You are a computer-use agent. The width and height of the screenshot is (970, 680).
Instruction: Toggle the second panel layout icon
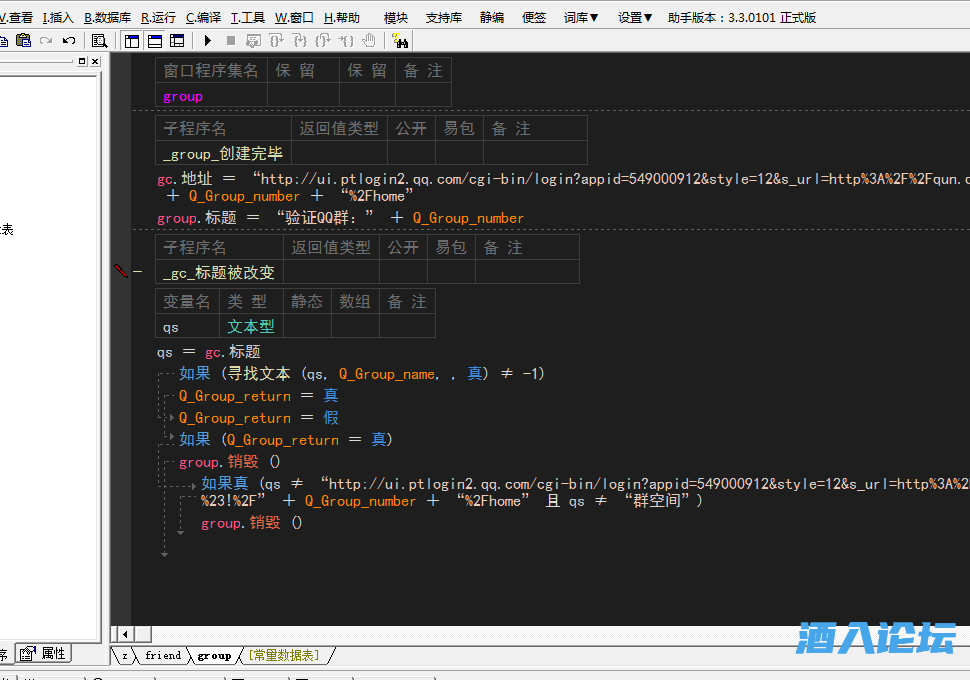tap(155, 41)
